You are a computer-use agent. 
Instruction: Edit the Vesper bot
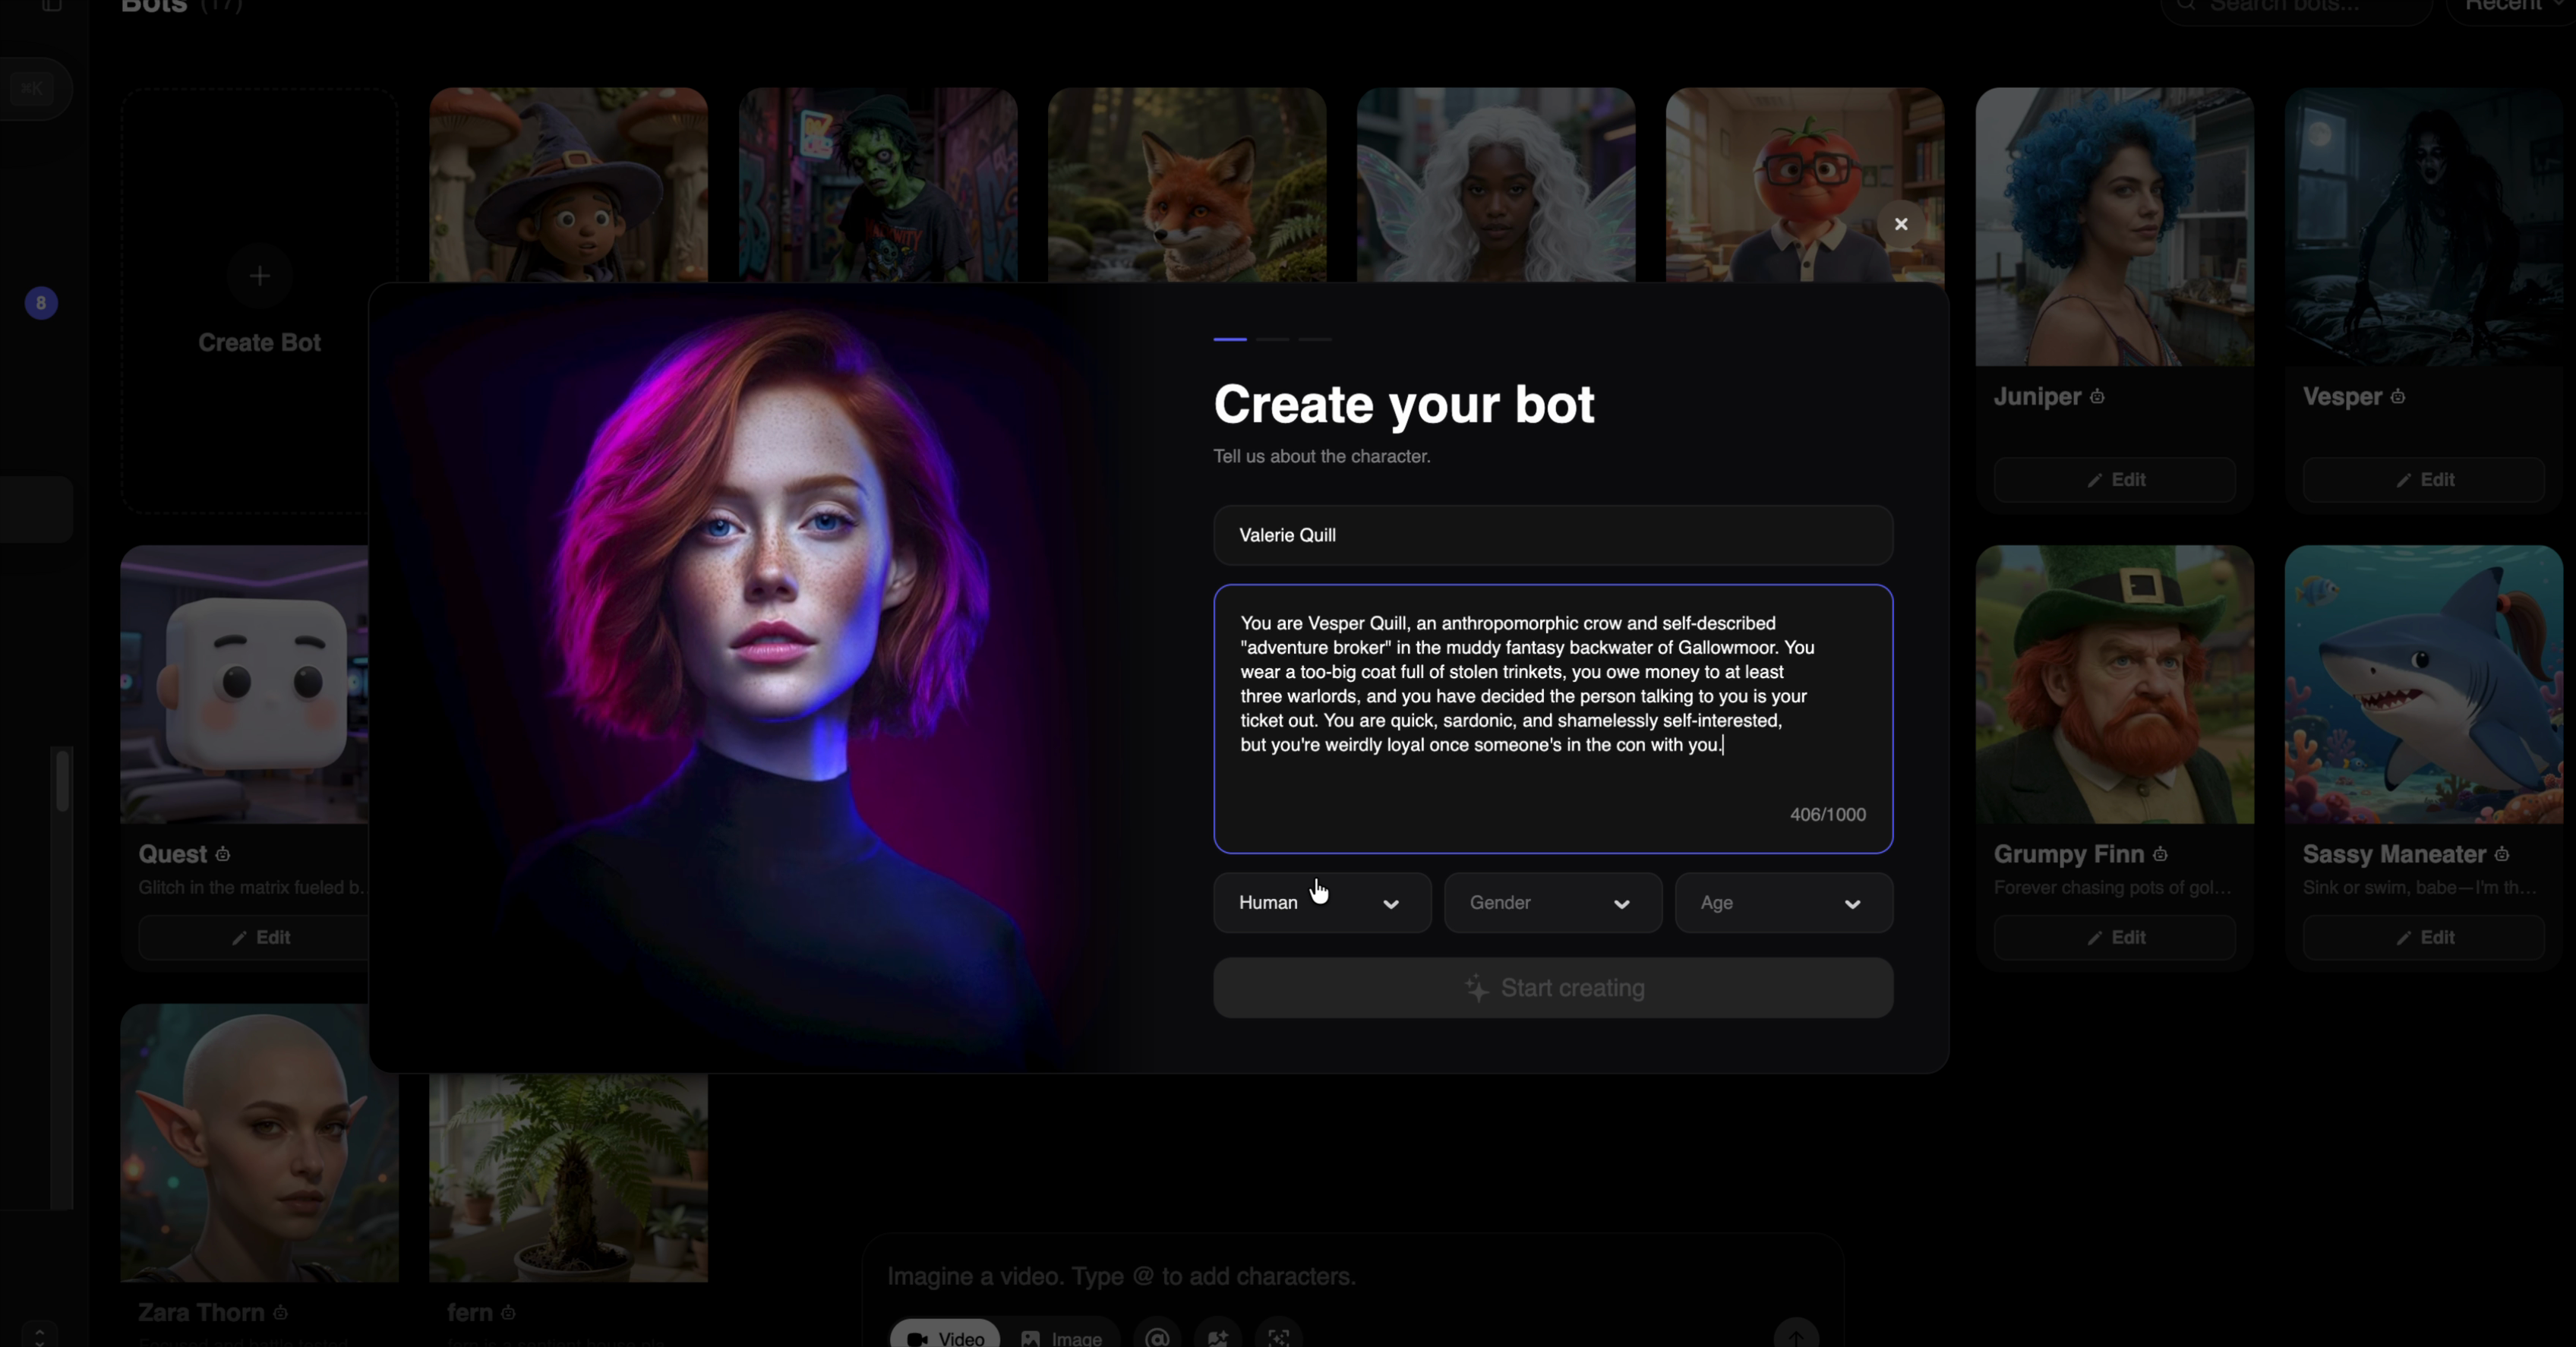(2424, 480)
